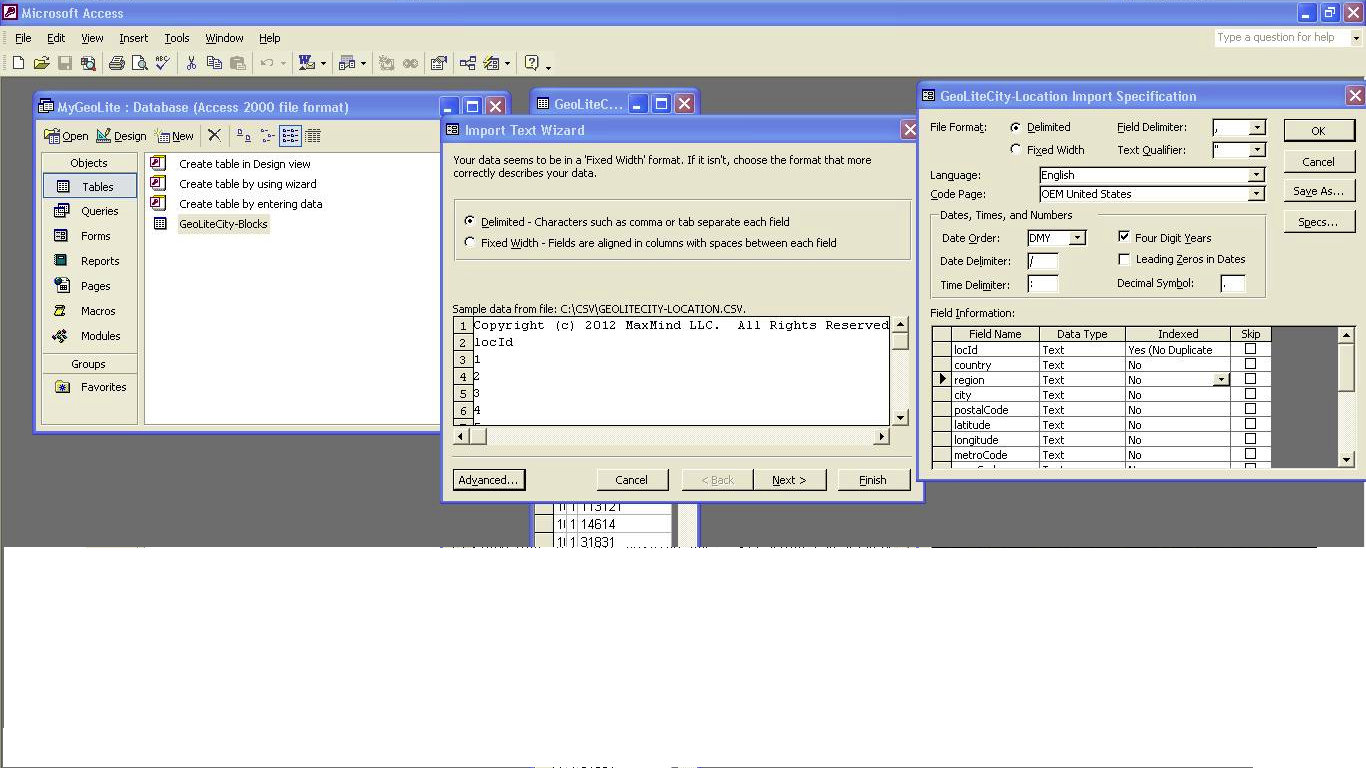Open the Text Qualifier dropdown

tap(1257, 150)
